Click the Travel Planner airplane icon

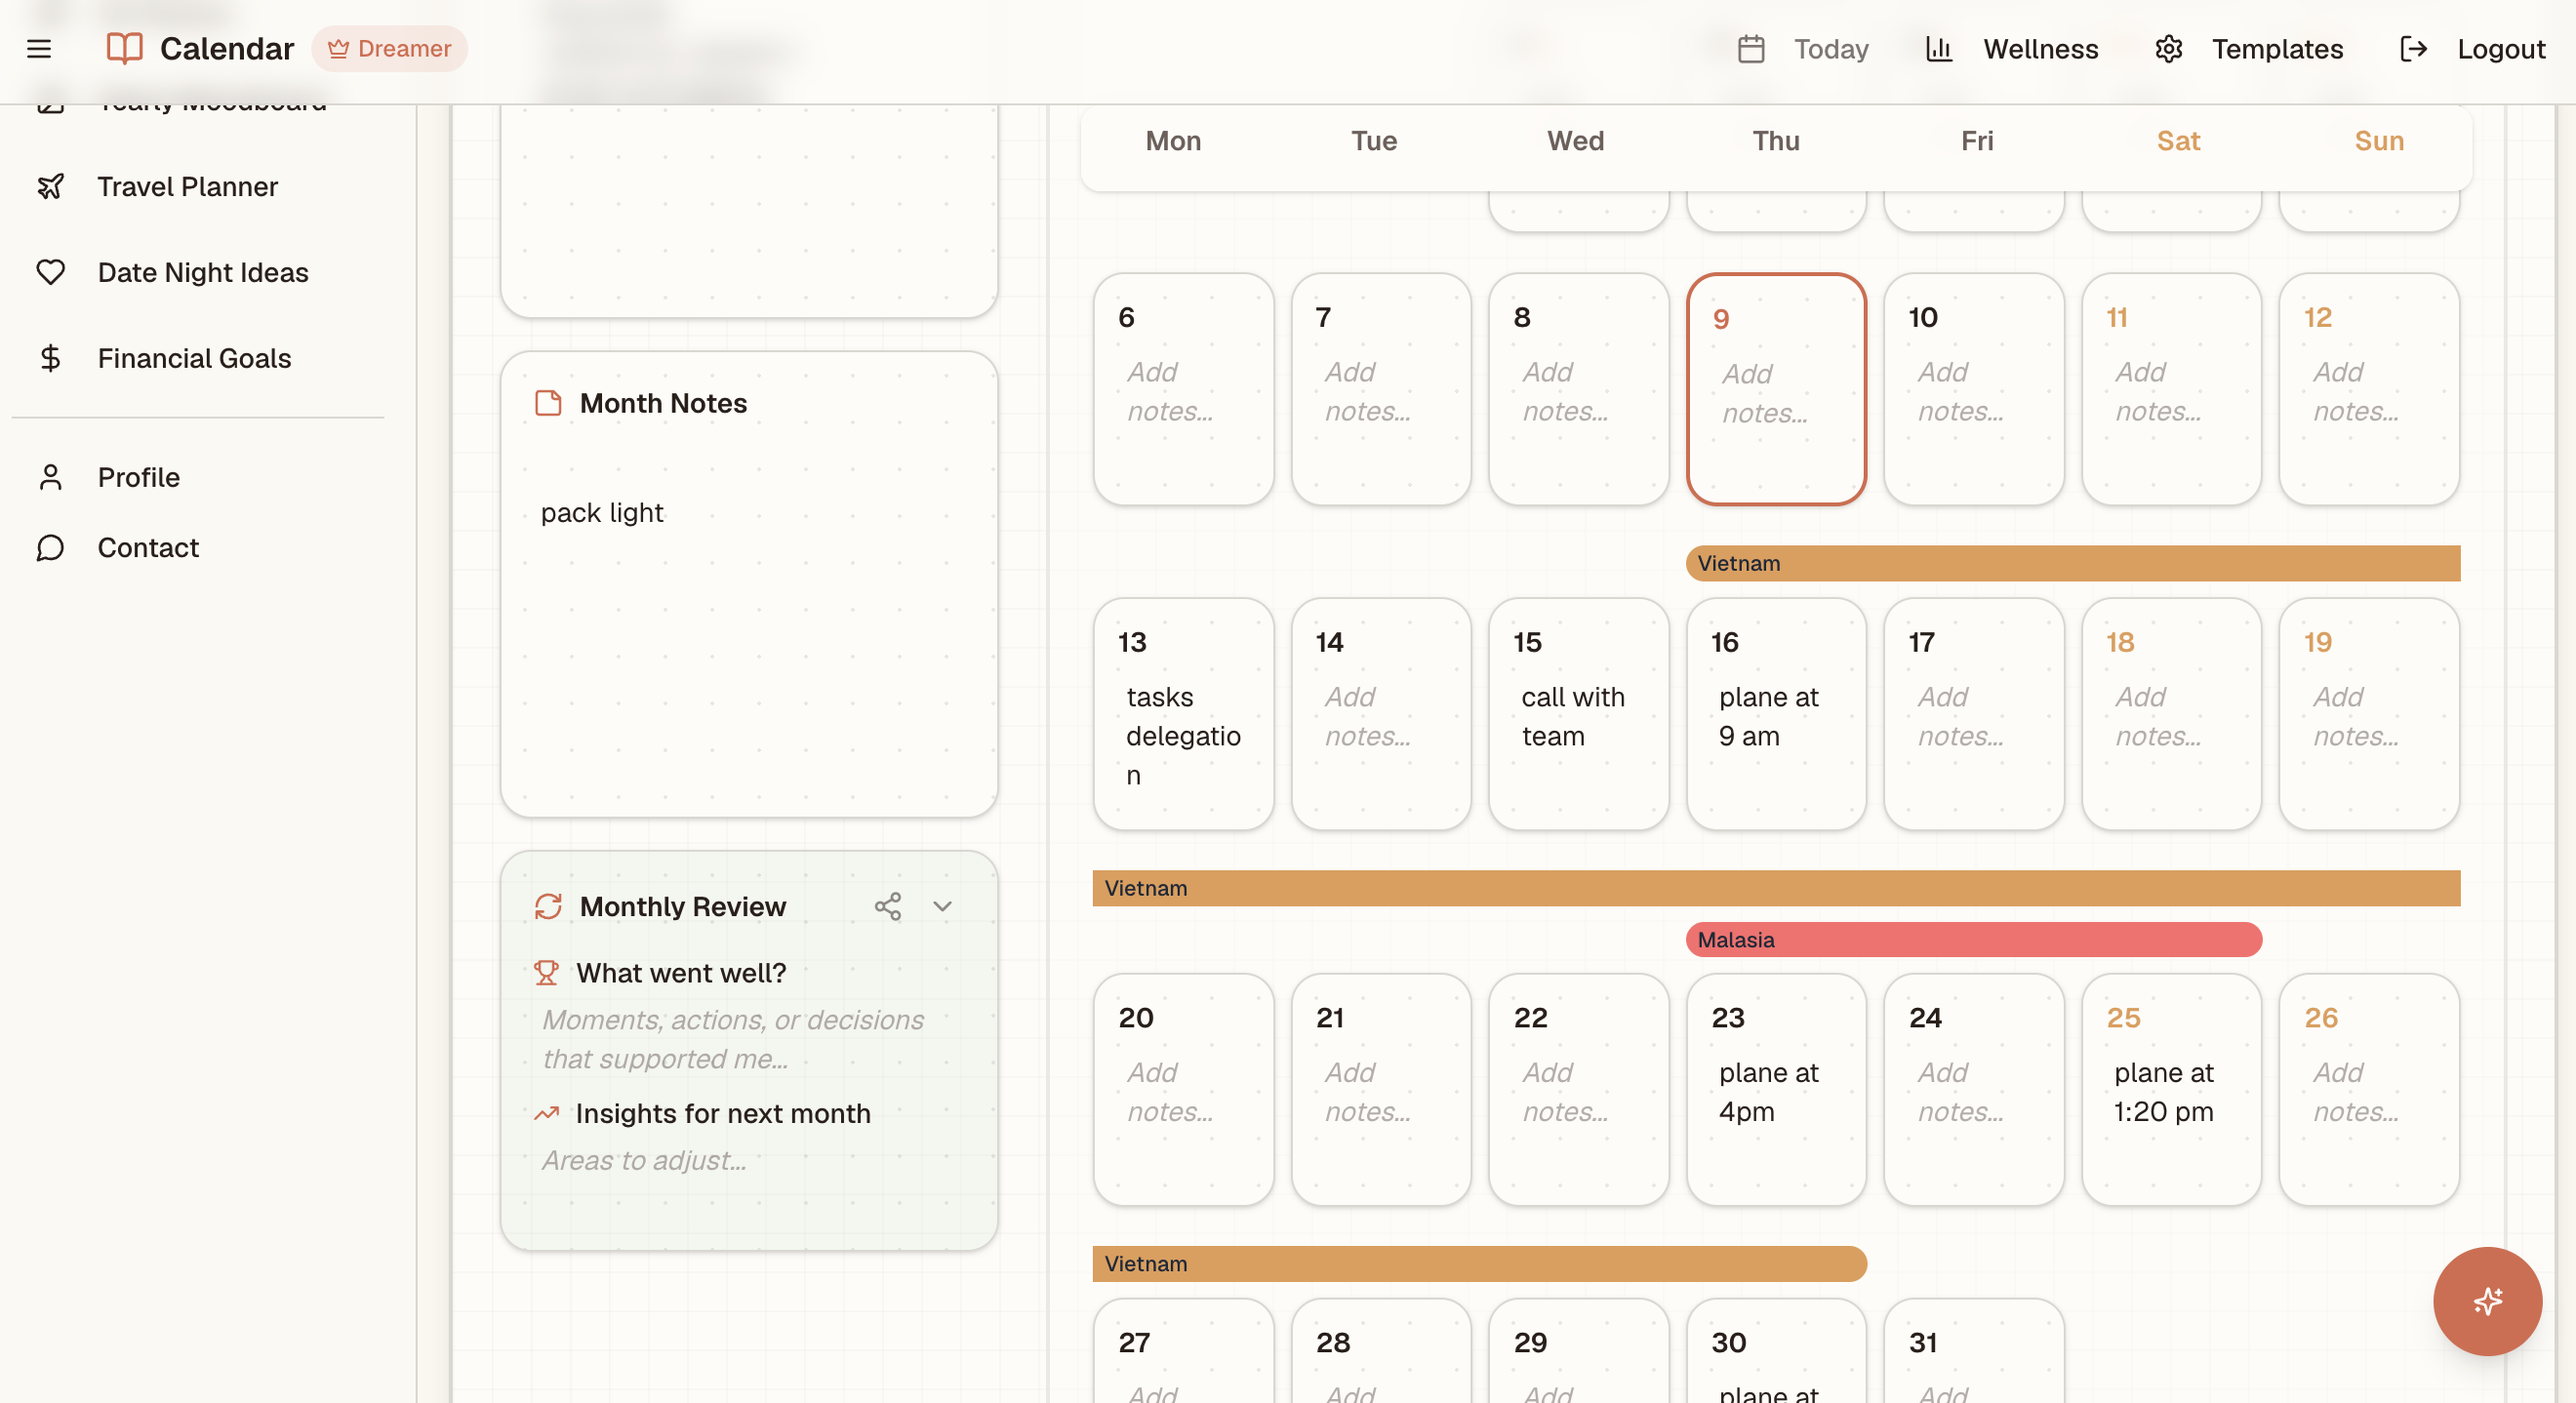(50, 186)
